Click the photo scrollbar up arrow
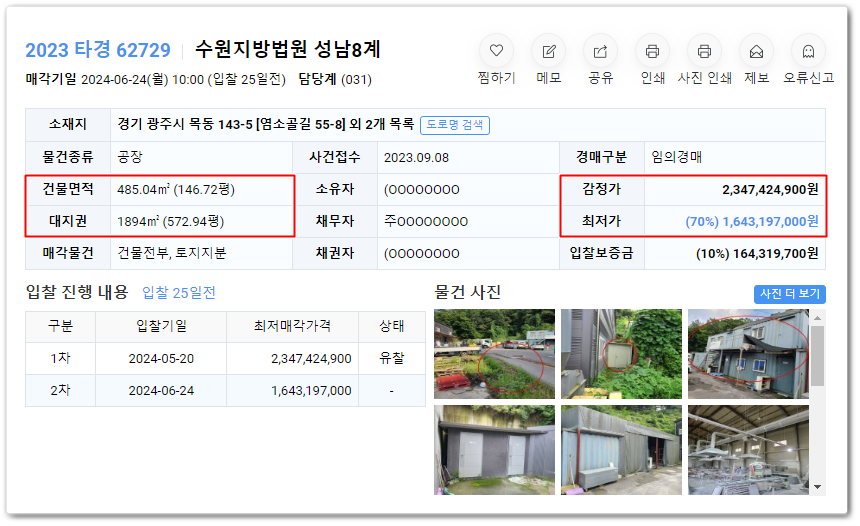860x526 pixels. [x=817, y=318]
